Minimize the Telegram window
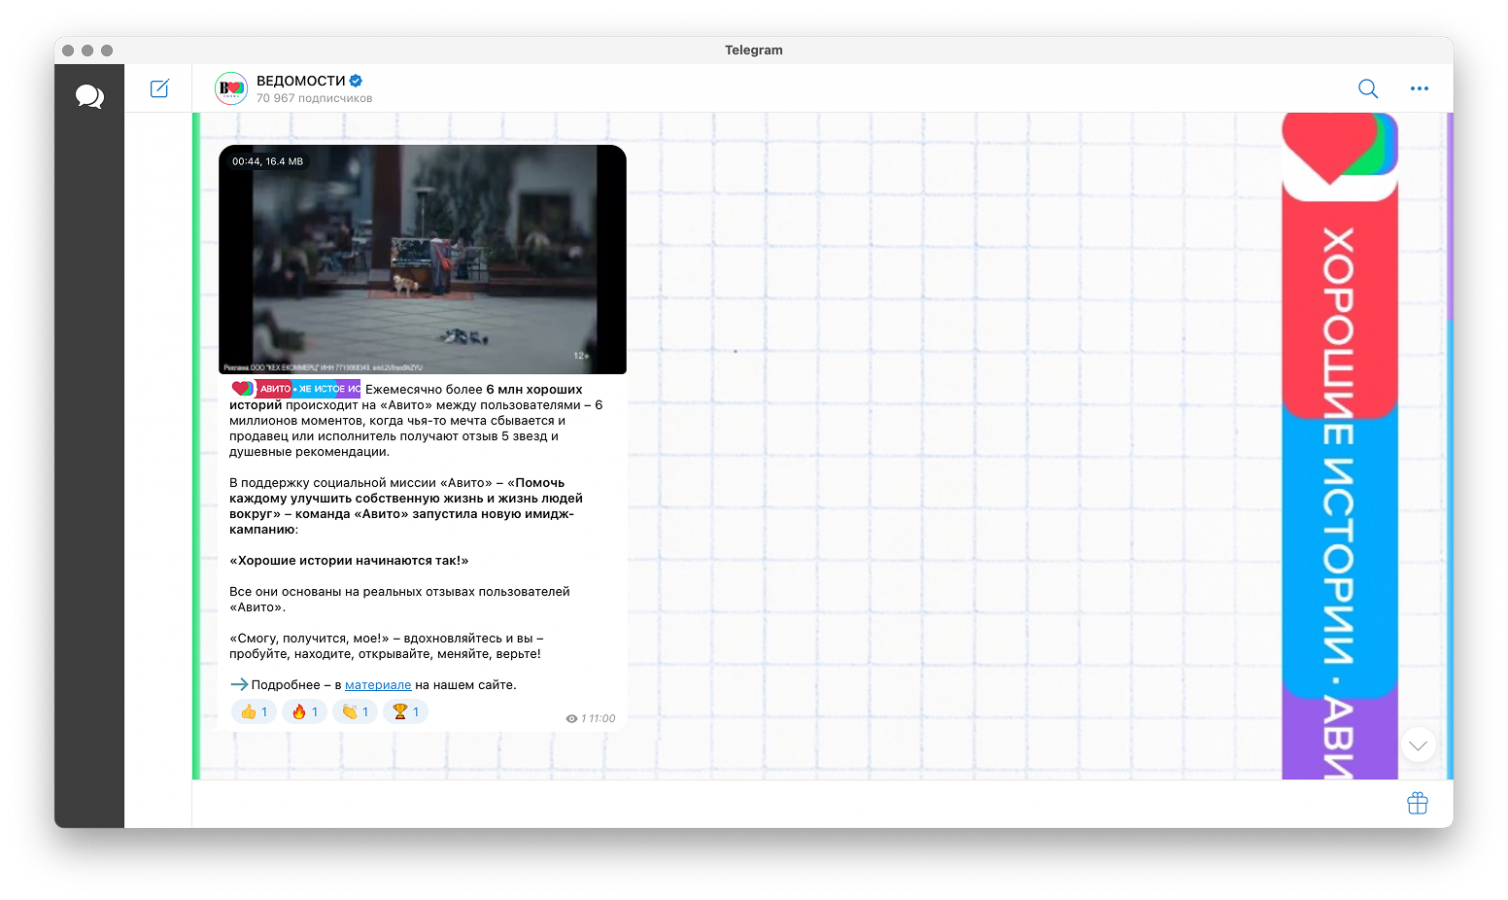This screenshot has height=900, width=1508. (x=87, y=50)
